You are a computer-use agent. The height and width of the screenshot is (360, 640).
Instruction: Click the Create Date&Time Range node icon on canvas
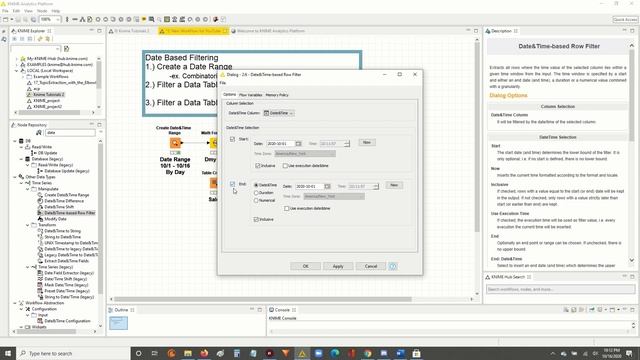(x=175, y=143)
